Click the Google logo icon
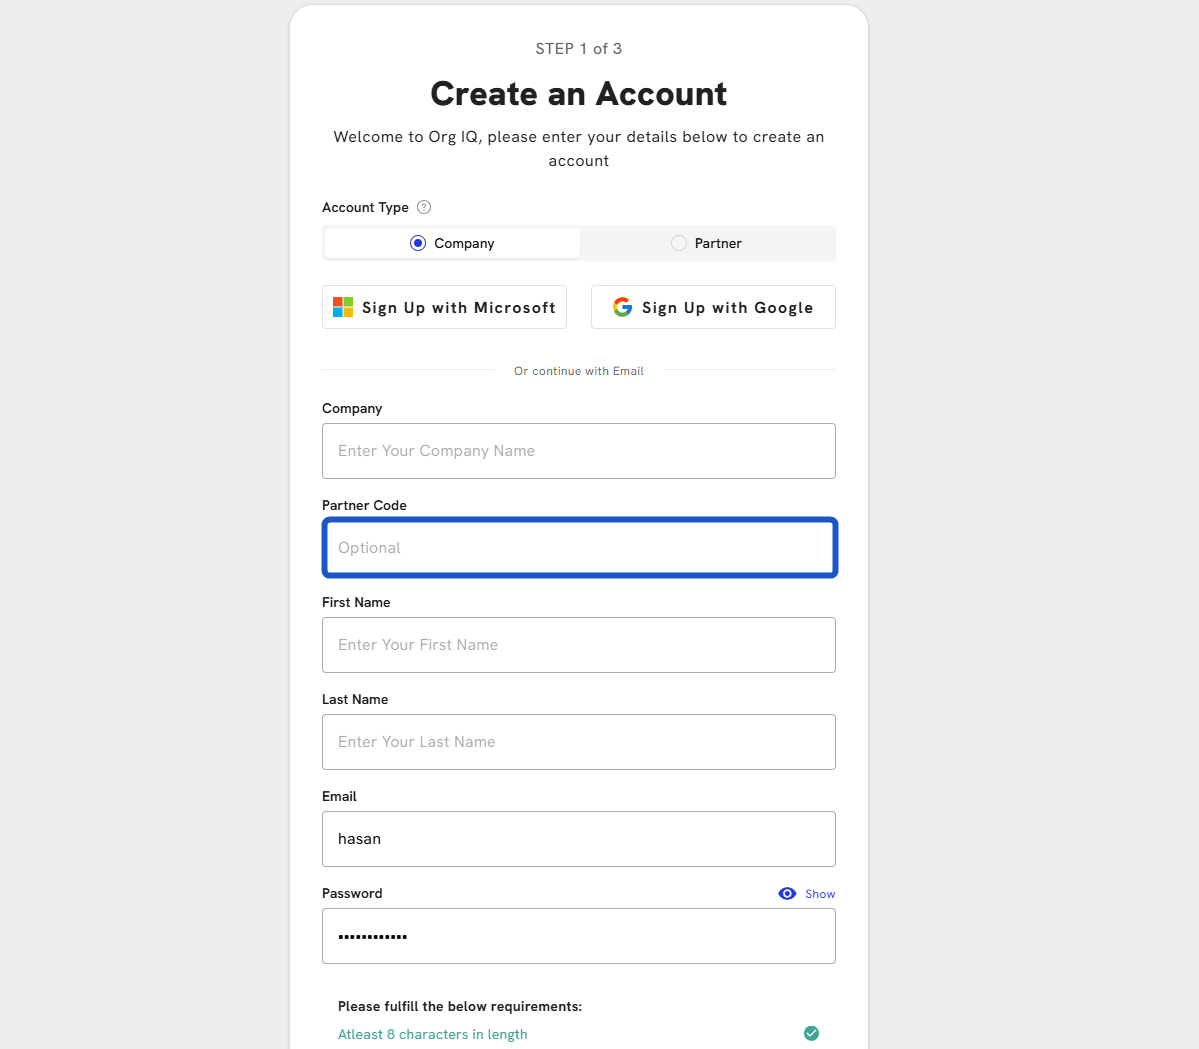The width and height of the screenshot is (1199, 1049). click(622, 307)
